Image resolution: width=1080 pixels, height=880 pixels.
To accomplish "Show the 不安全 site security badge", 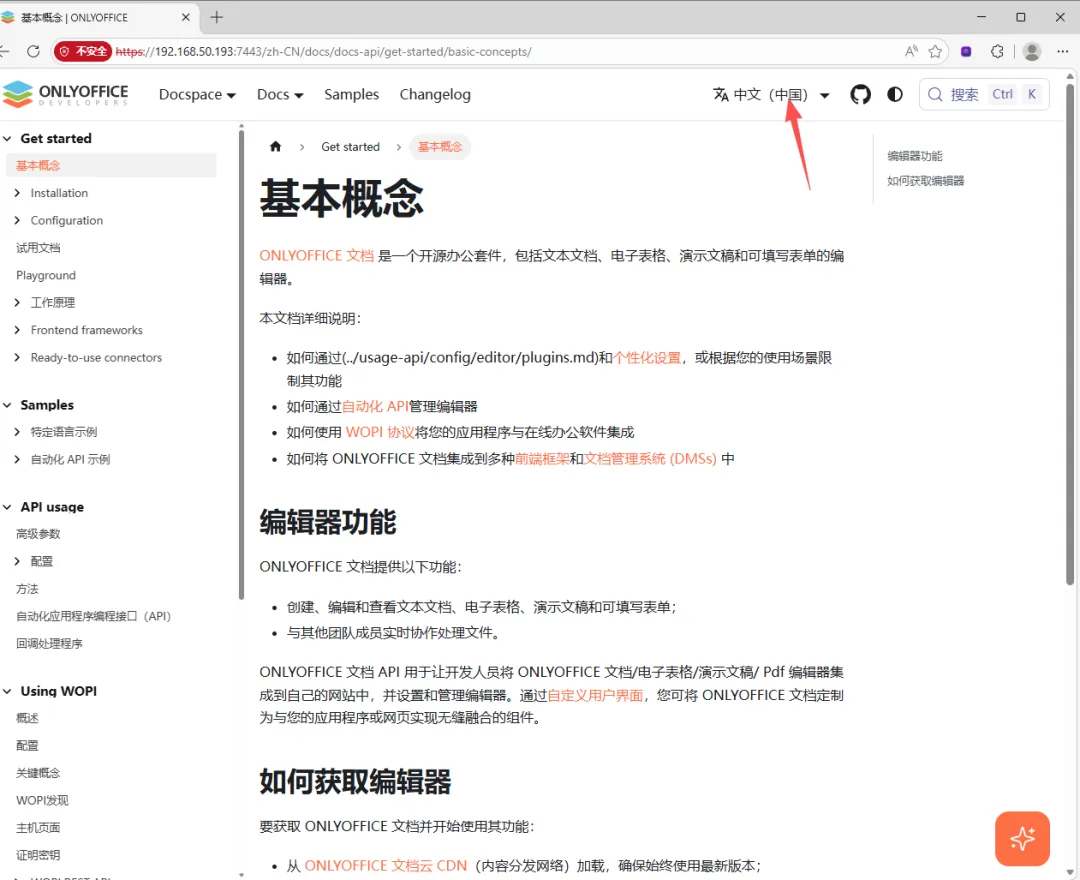I will point(83,52).
